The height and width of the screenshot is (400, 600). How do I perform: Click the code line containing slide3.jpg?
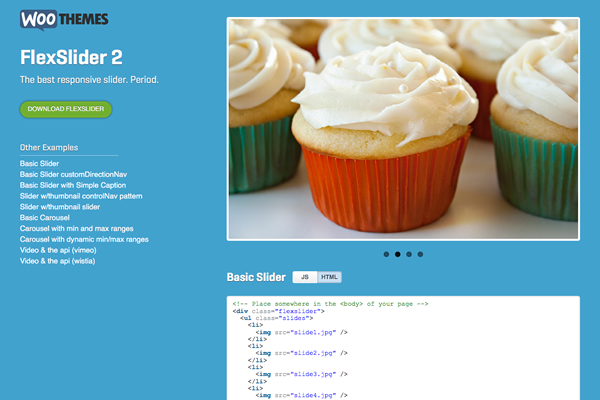click(302, 374)
